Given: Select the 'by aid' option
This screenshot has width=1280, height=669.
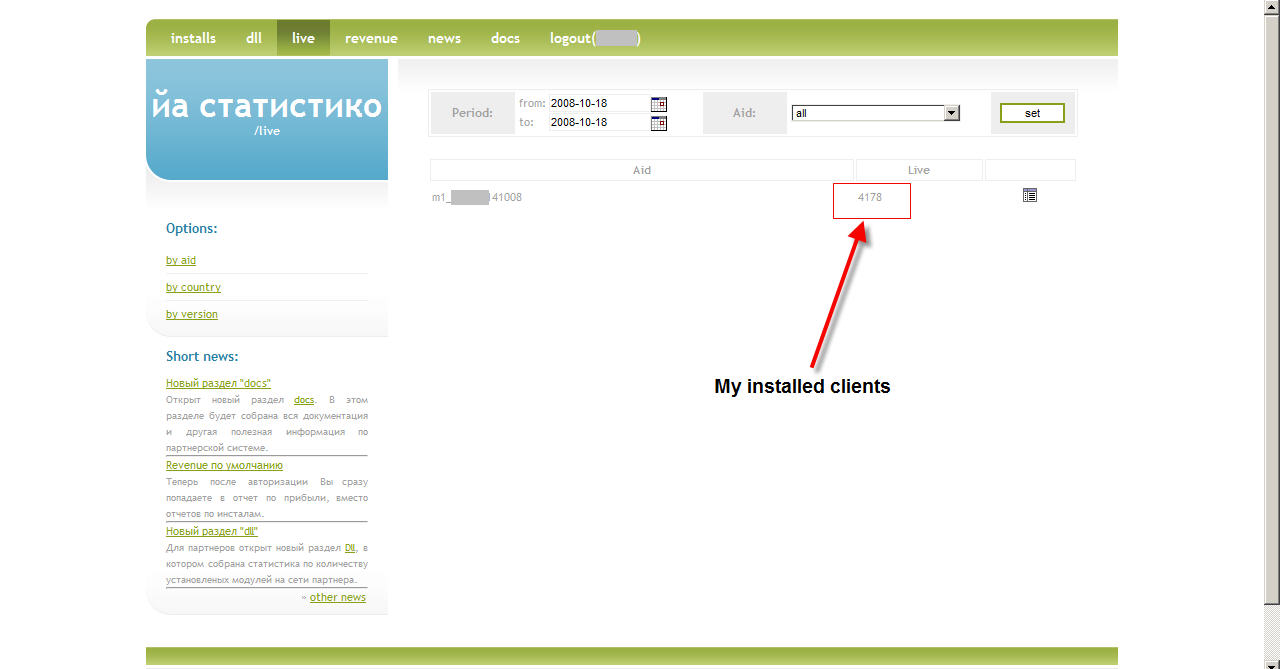Looking at the screenshot, I should tap(181, 260).
